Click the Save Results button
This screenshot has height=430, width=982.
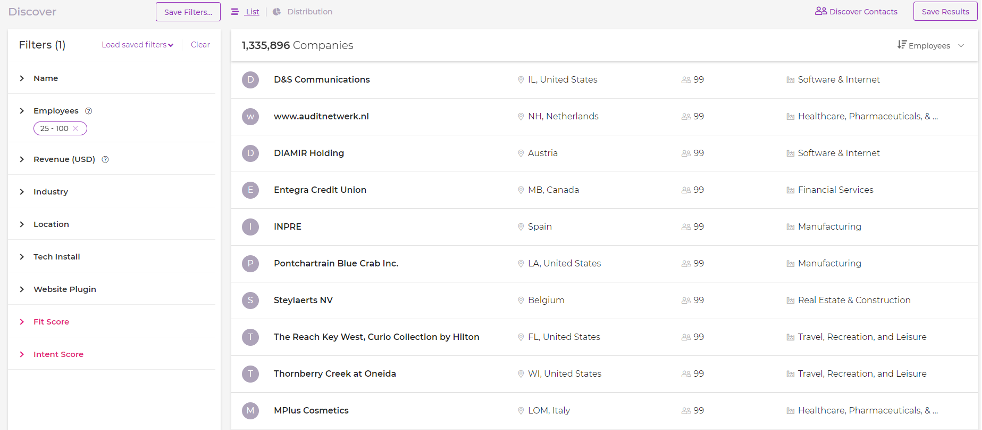[x=945, y=11]
